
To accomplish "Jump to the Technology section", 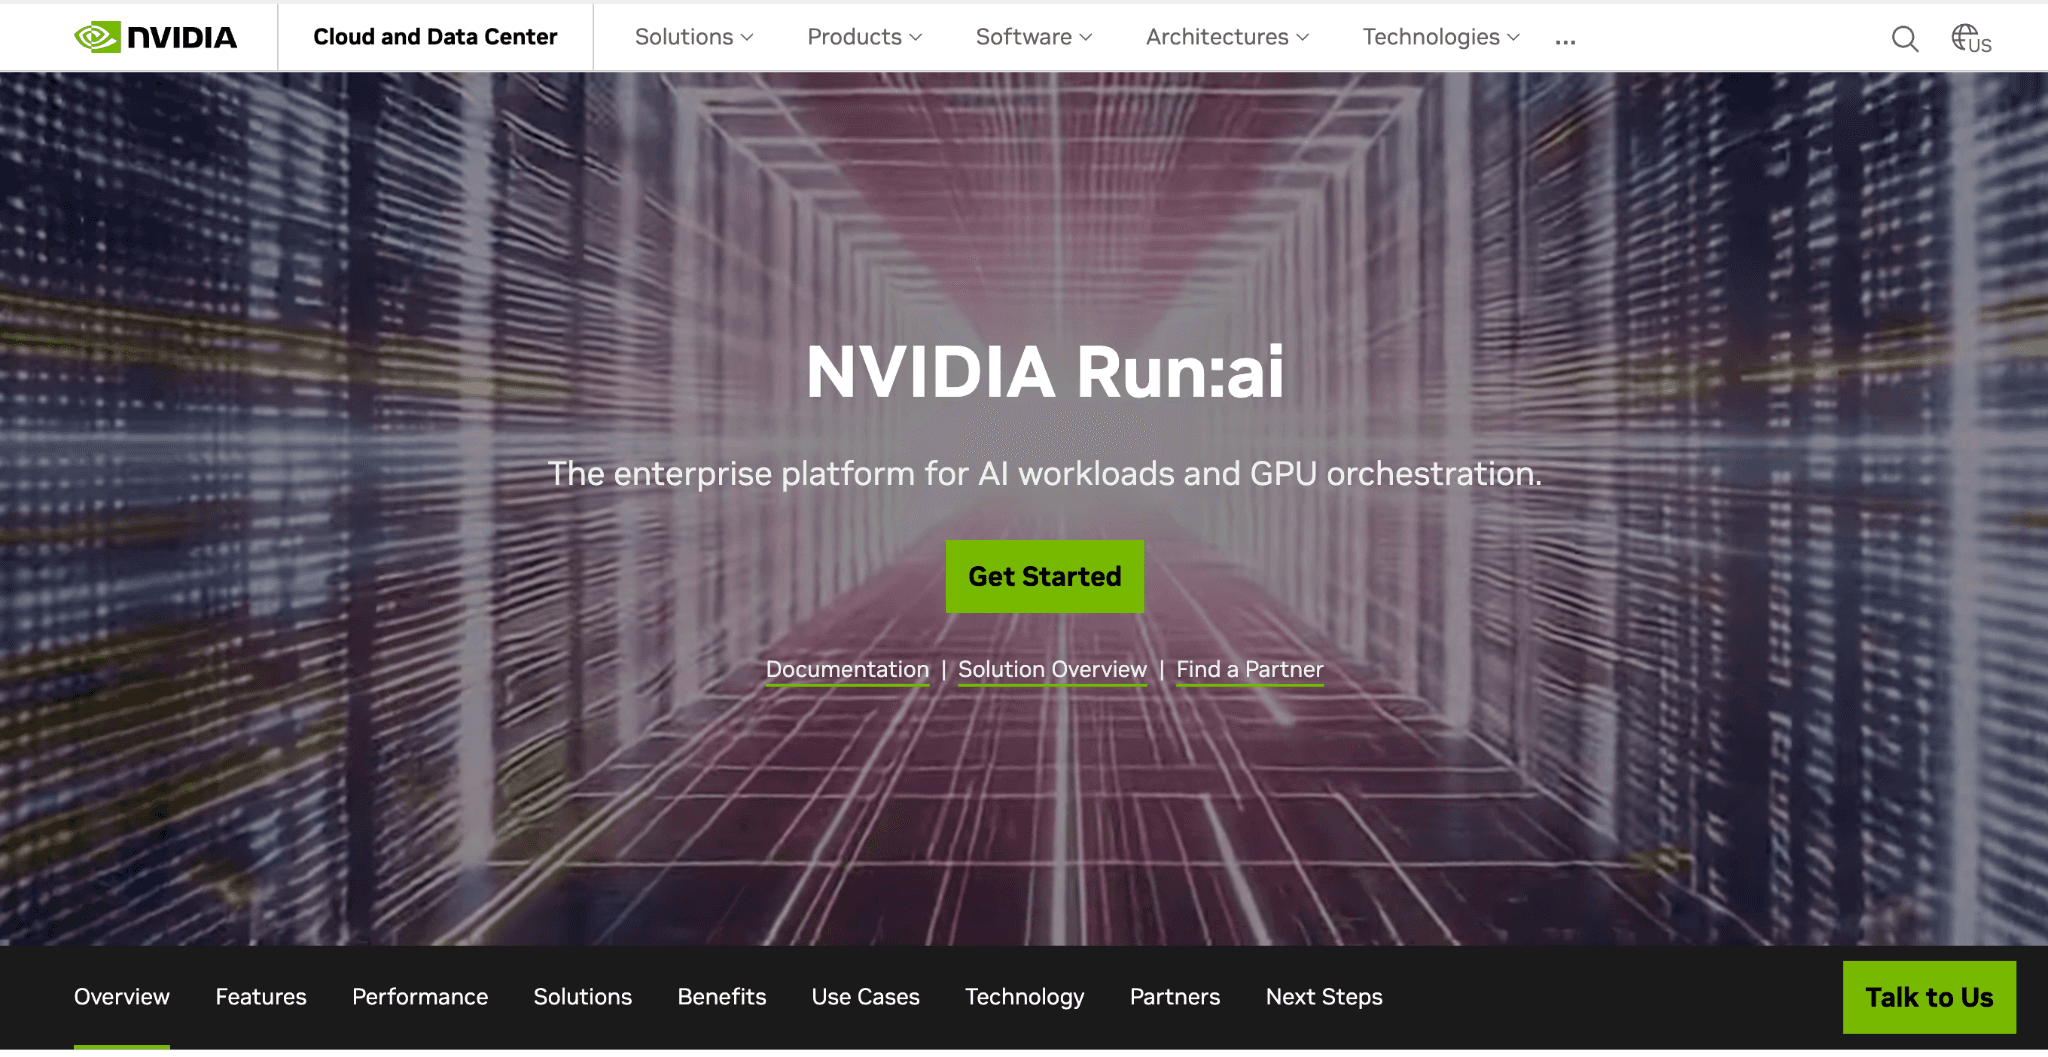I will pyautogui.click(x=1025, y=997).
